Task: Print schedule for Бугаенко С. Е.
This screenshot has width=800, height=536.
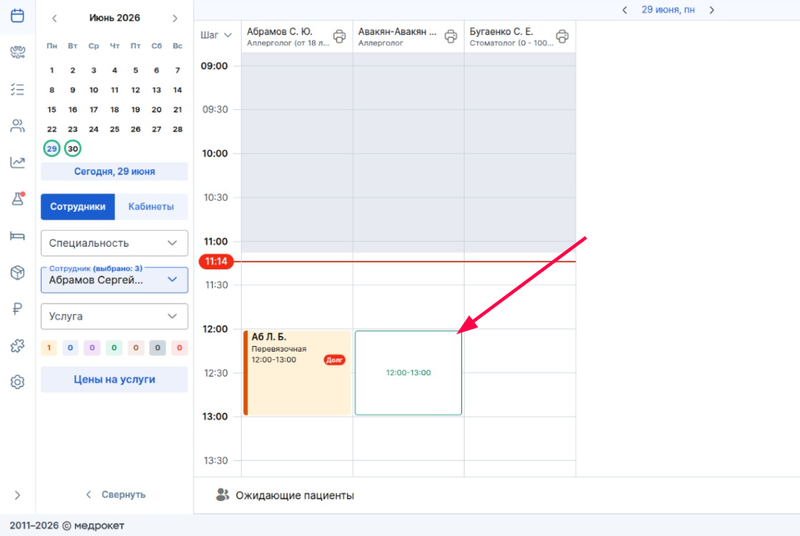Action: 562,36
